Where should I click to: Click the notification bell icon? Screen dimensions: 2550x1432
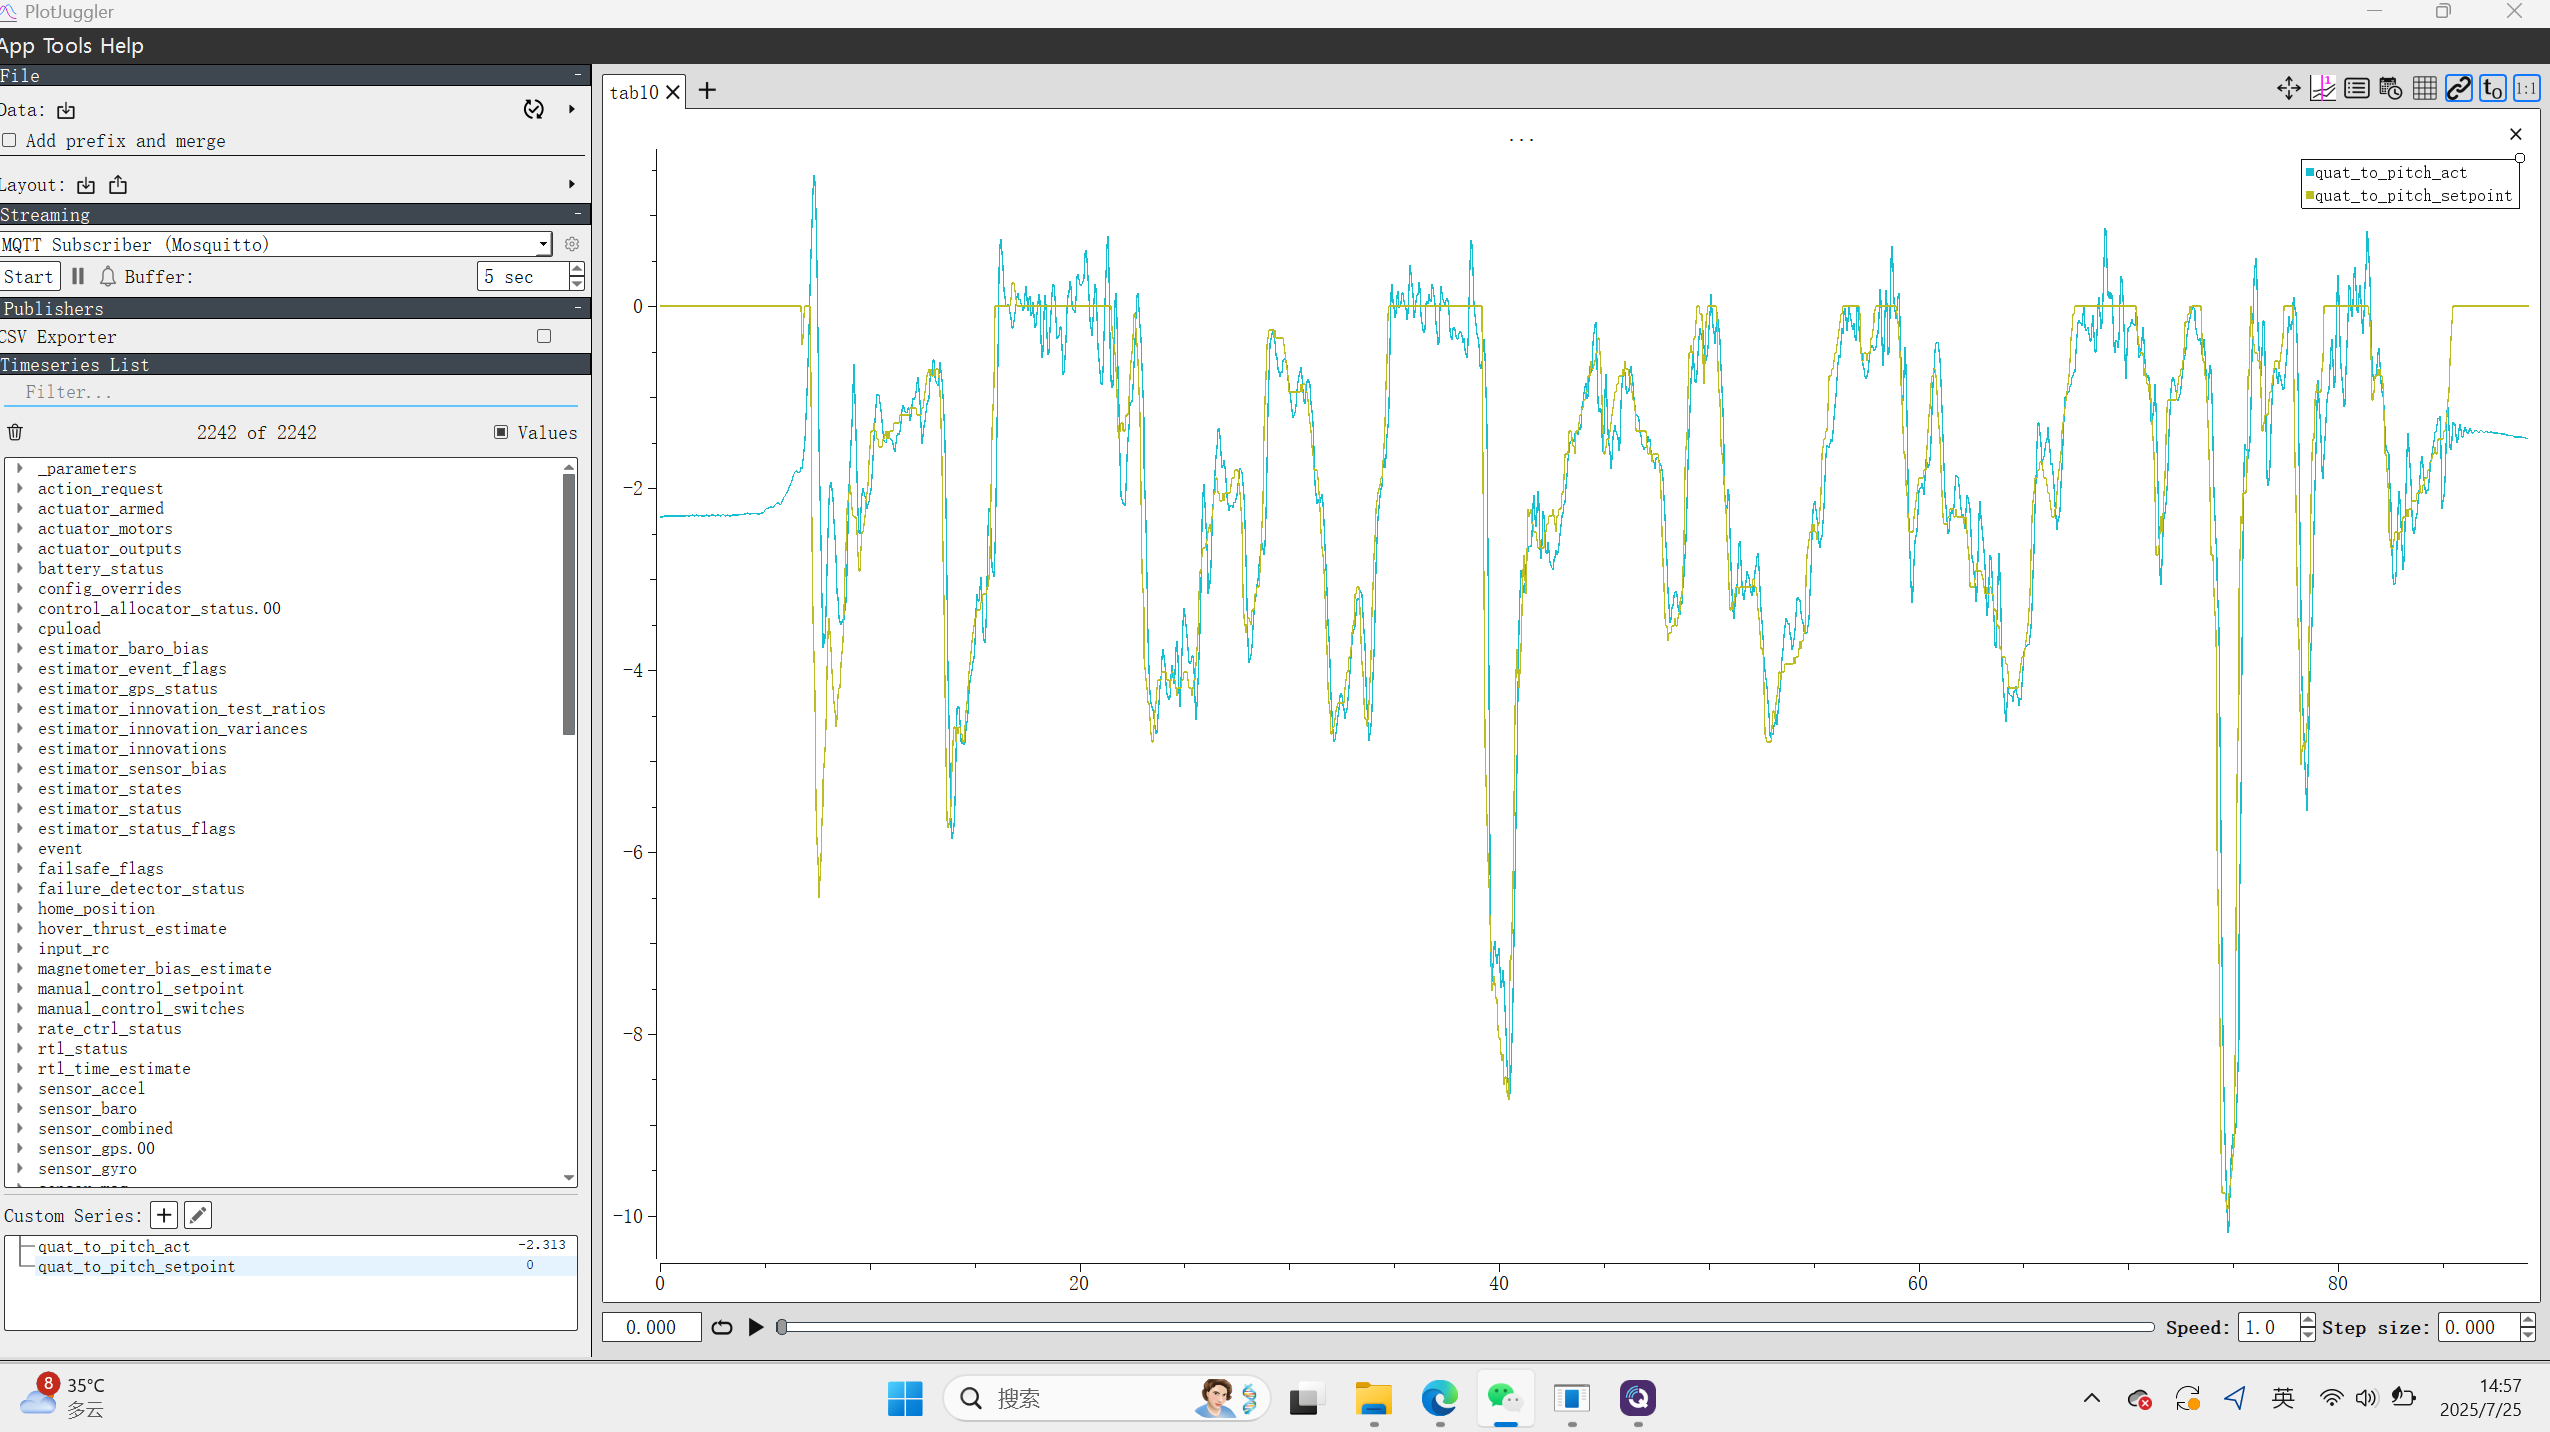point(108,276)
